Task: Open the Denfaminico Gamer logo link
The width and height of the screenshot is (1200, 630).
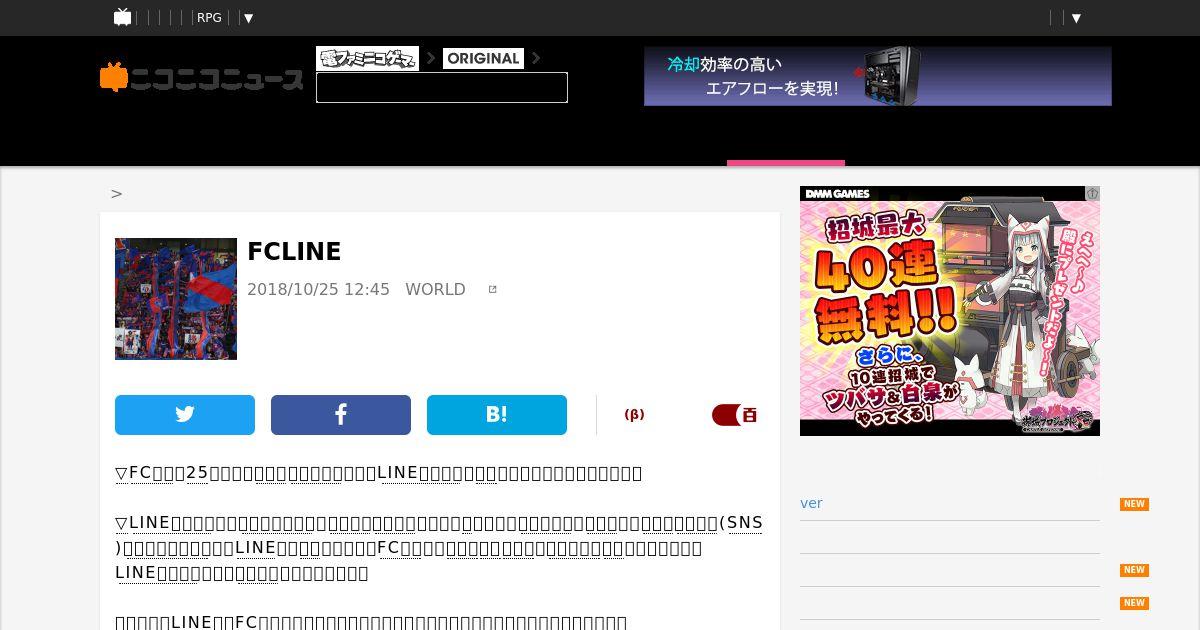Action: pos(367,58)
